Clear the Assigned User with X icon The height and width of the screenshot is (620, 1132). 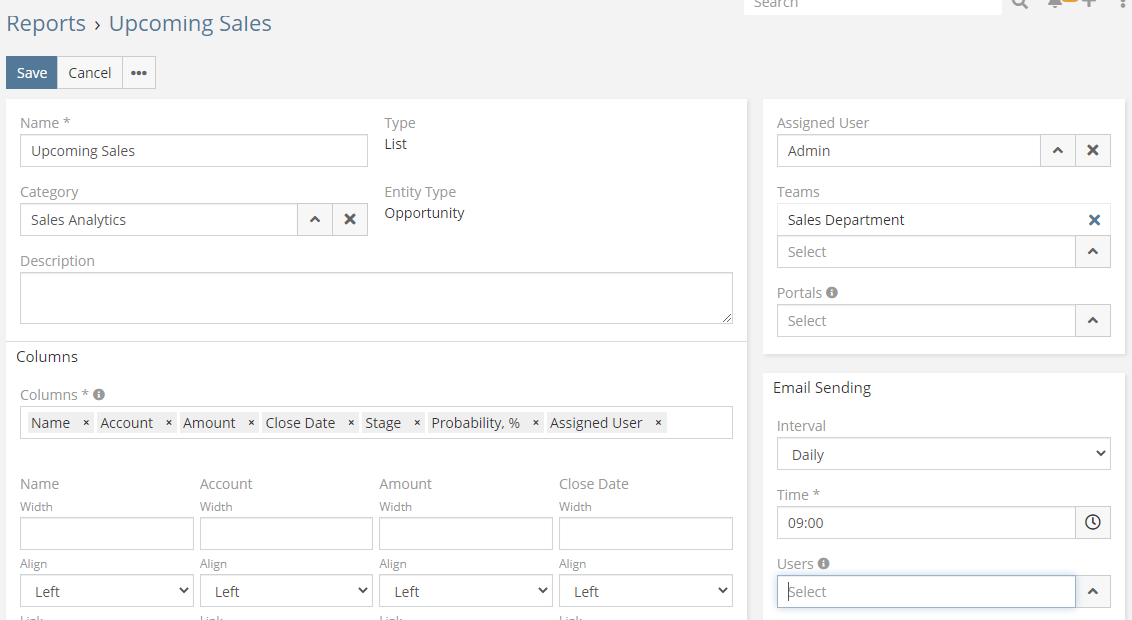coord(1093,151)
